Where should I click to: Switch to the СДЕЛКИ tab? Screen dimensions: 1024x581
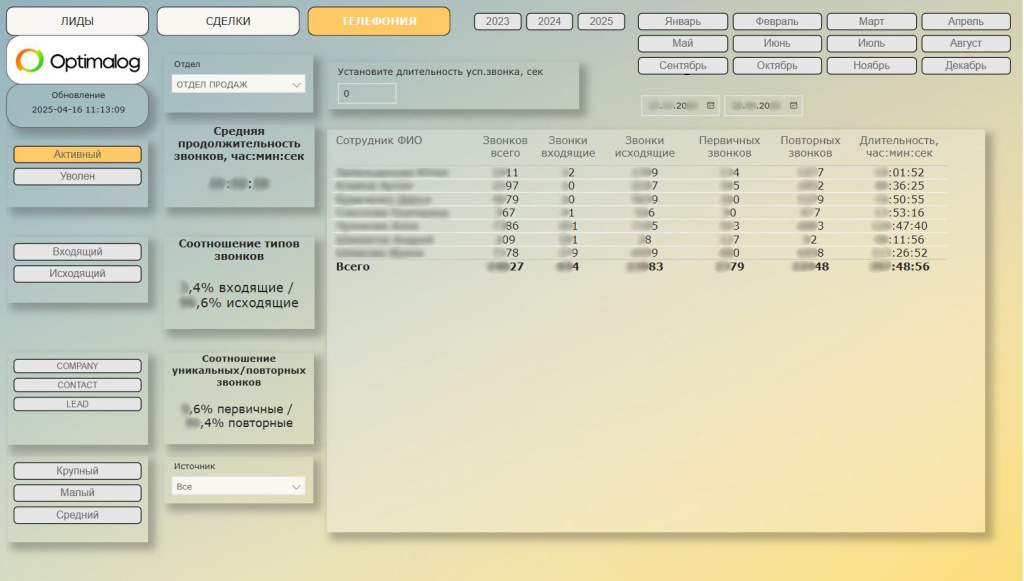point(228,21)
